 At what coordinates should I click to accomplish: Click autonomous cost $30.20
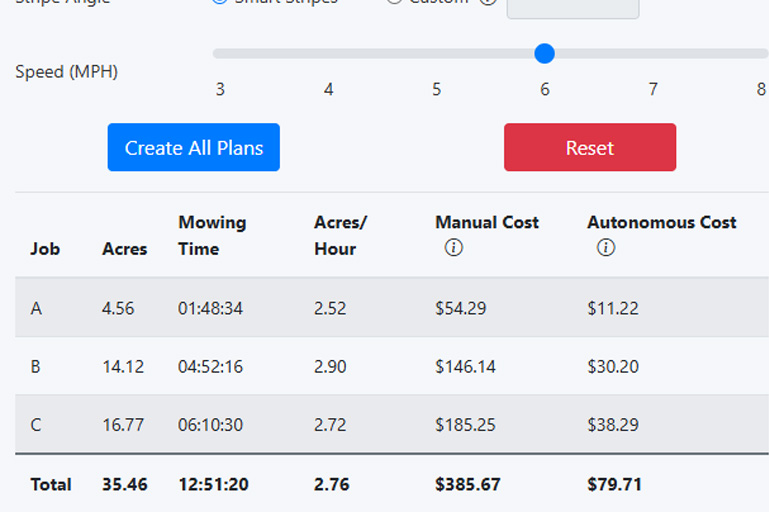tap(613, 366)
